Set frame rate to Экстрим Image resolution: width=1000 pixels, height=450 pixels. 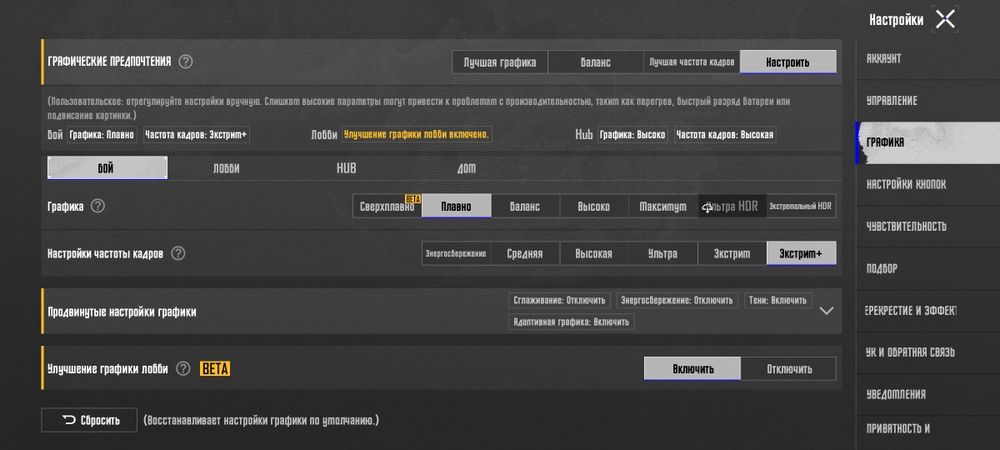click(x=732, y=253)
